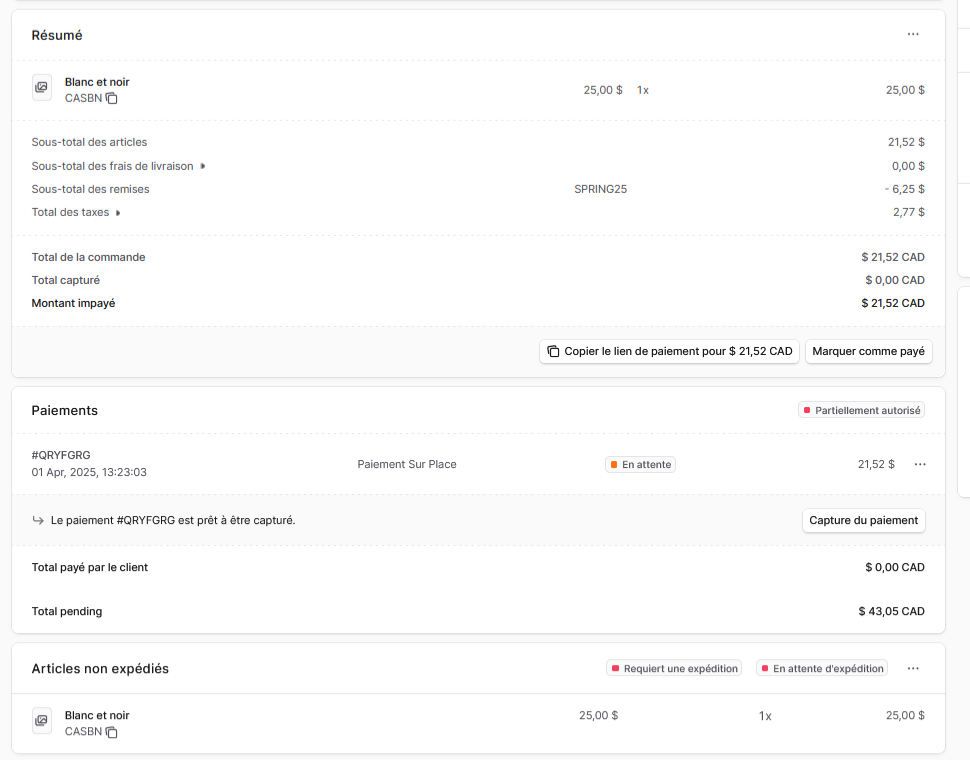Click the Blanc et noir thumbnail in unshipped items
The image size is (970, 760).
(42, 720)
